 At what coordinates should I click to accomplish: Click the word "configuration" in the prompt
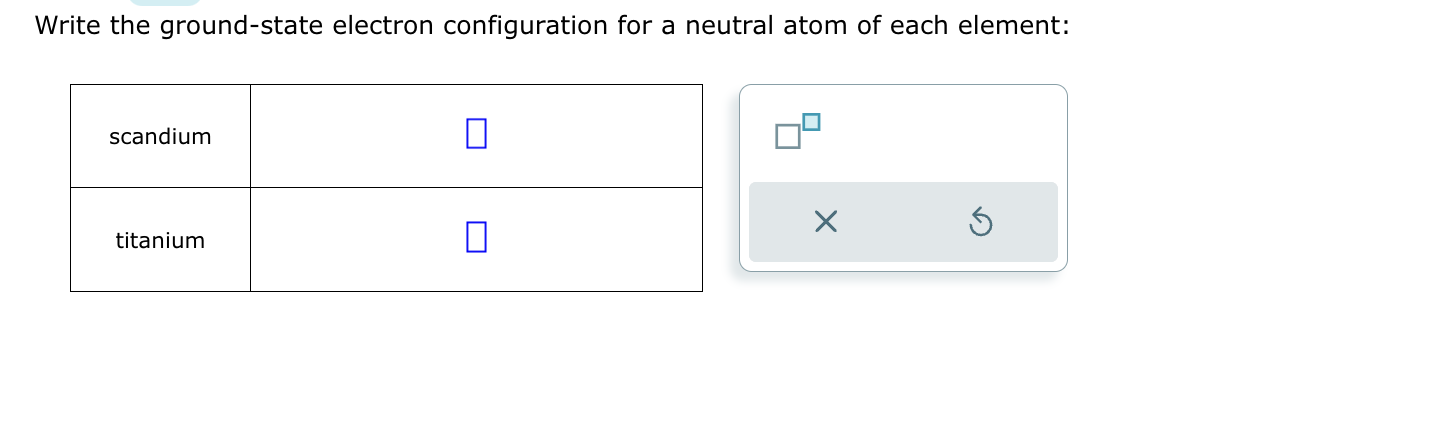[x=525, y=26]
